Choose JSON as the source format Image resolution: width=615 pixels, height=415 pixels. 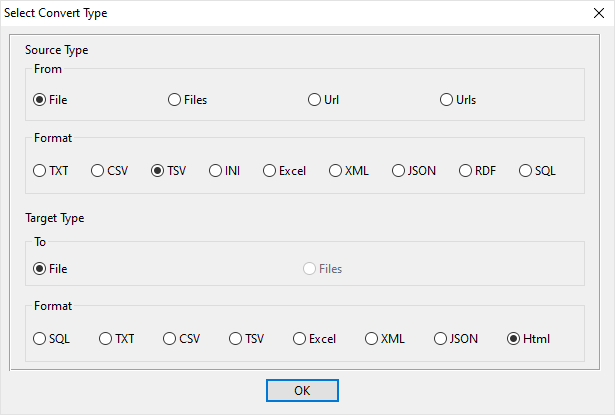click(399, 171)
